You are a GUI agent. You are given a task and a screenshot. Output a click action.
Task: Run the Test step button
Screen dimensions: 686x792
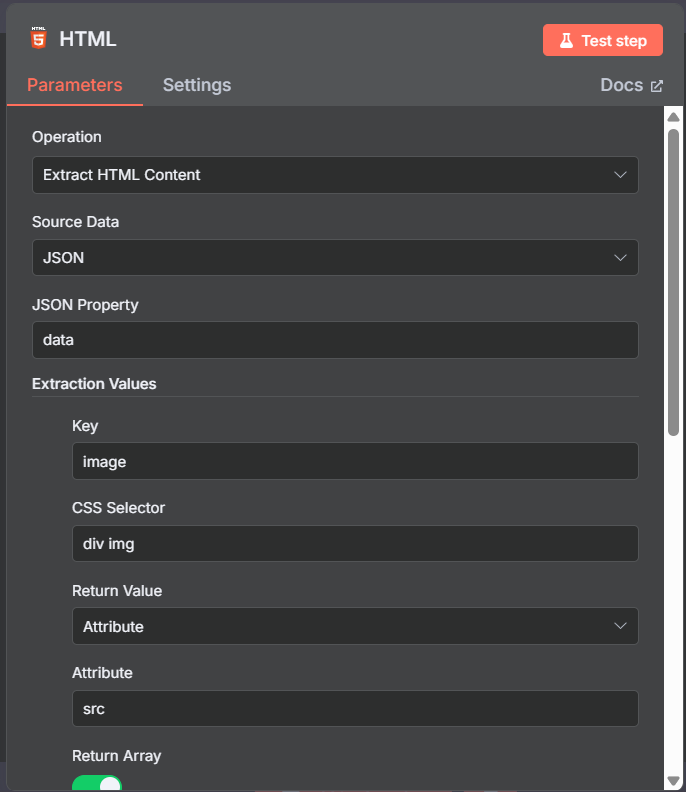603,40
